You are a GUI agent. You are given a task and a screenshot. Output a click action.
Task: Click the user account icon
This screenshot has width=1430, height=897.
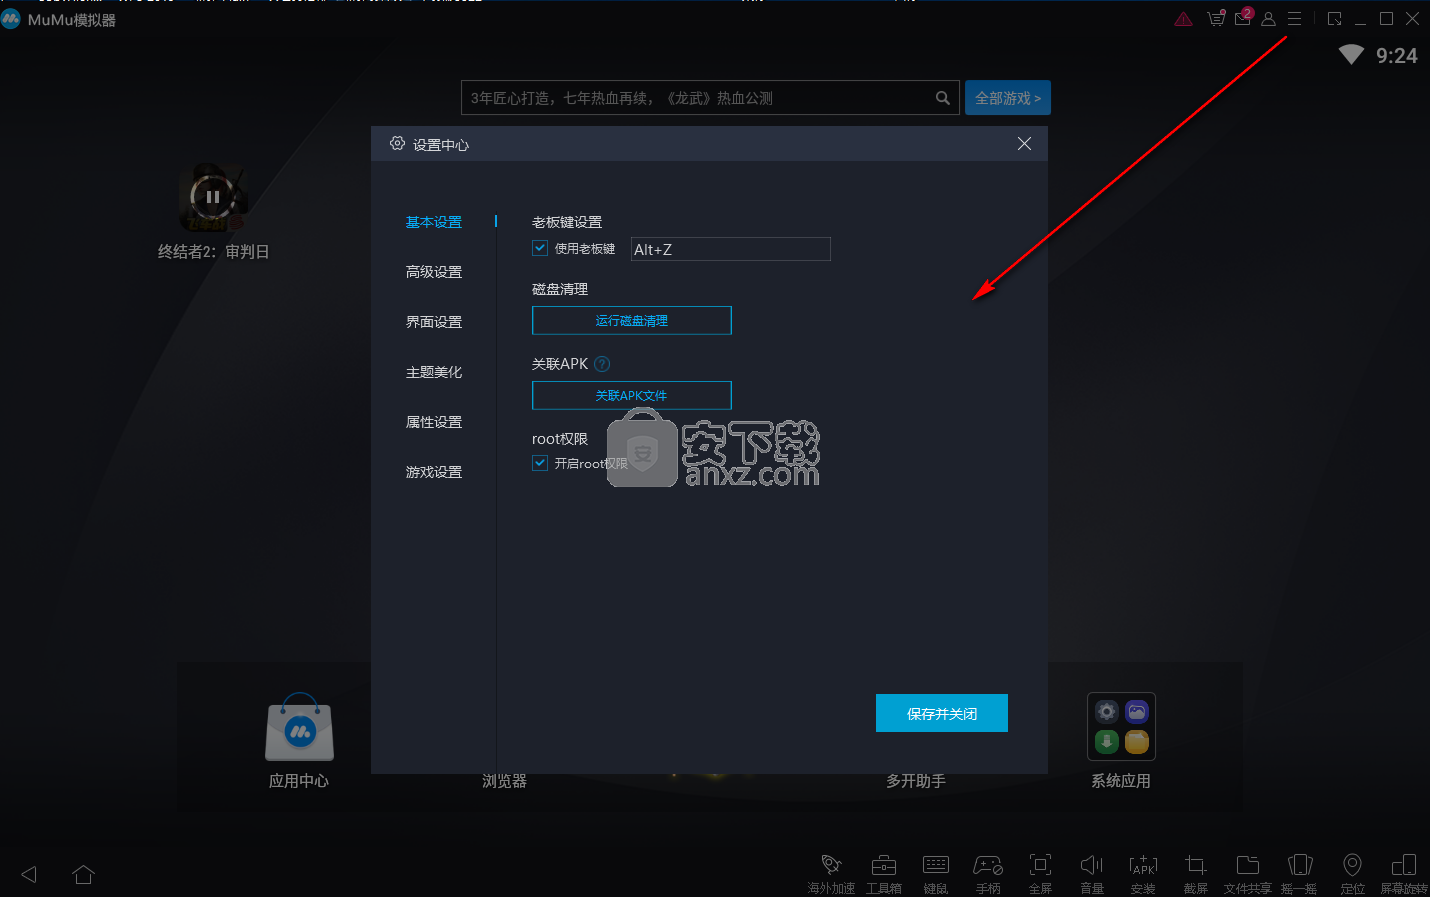(x=1268, y=19)
